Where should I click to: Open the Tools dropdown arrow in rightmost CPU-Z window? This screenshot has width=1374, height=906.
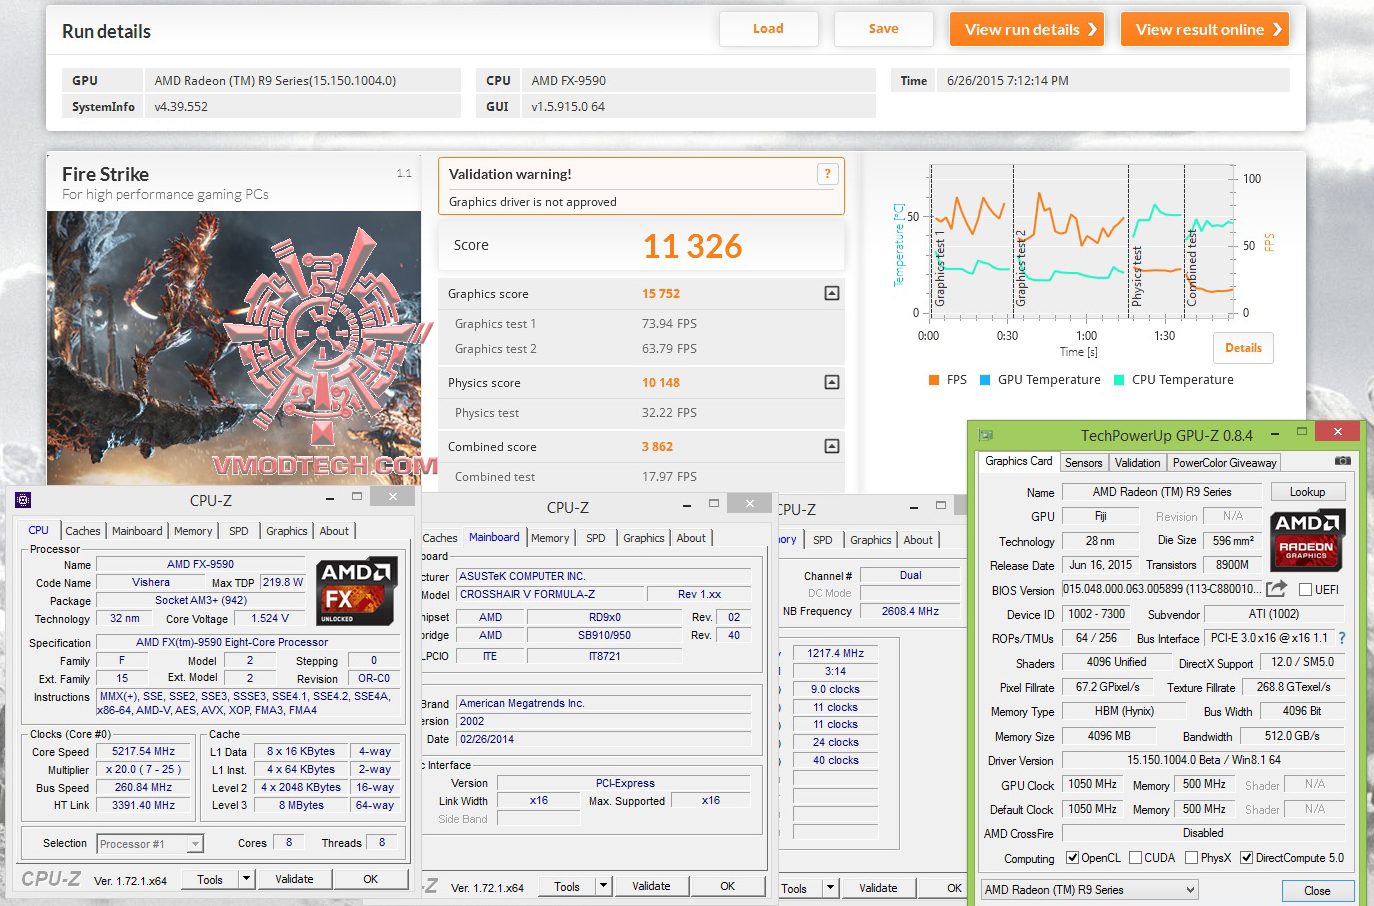[x=830, y=888]
